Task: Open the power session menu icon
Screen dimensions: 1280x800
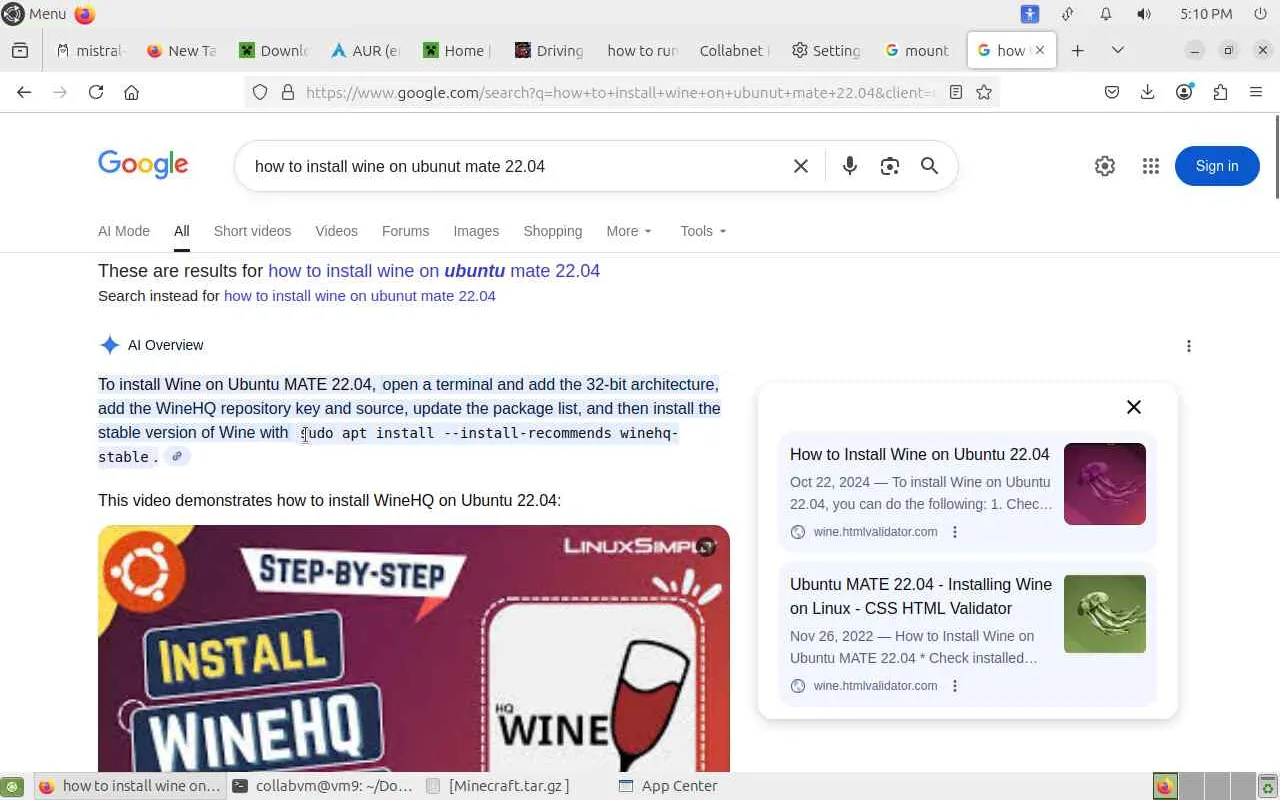Action: (1260, 14)
